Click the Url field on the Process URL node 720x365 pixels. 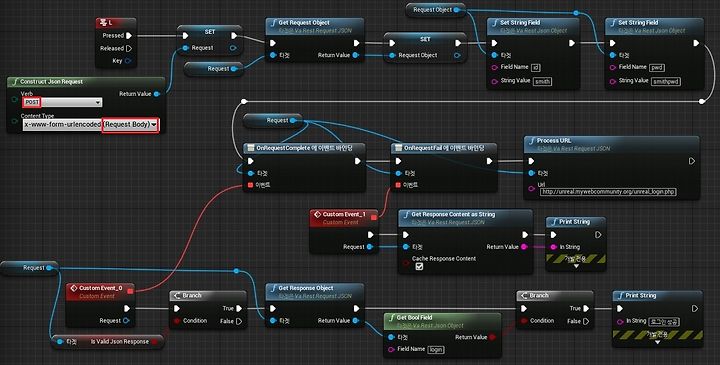[608, 192]
